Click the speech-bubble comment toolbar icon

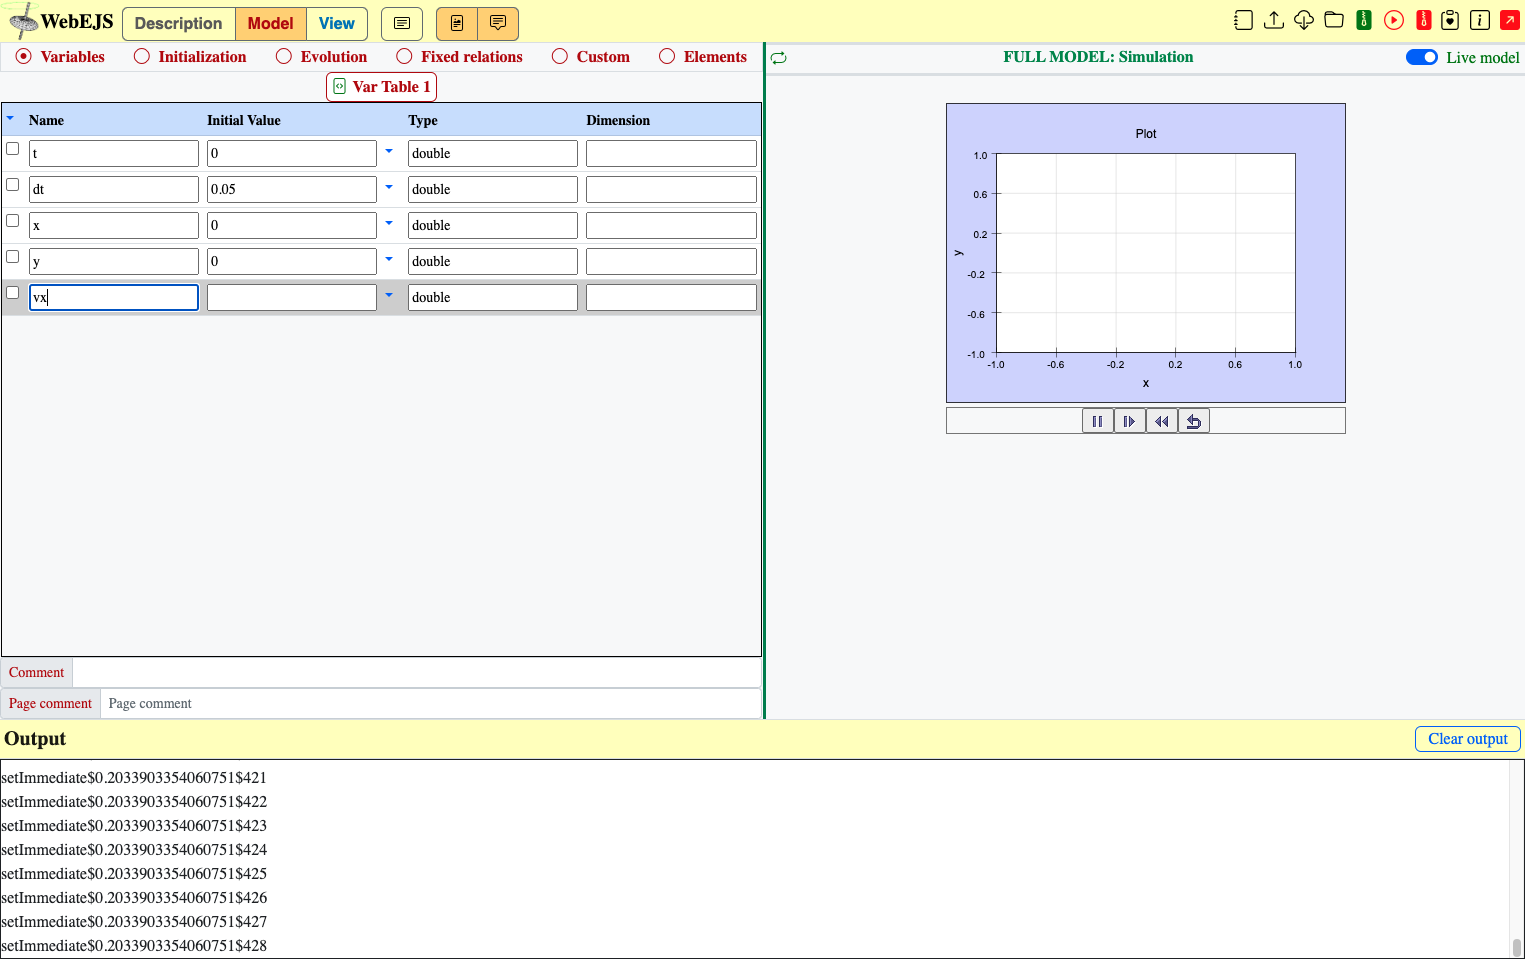(498, 23)
